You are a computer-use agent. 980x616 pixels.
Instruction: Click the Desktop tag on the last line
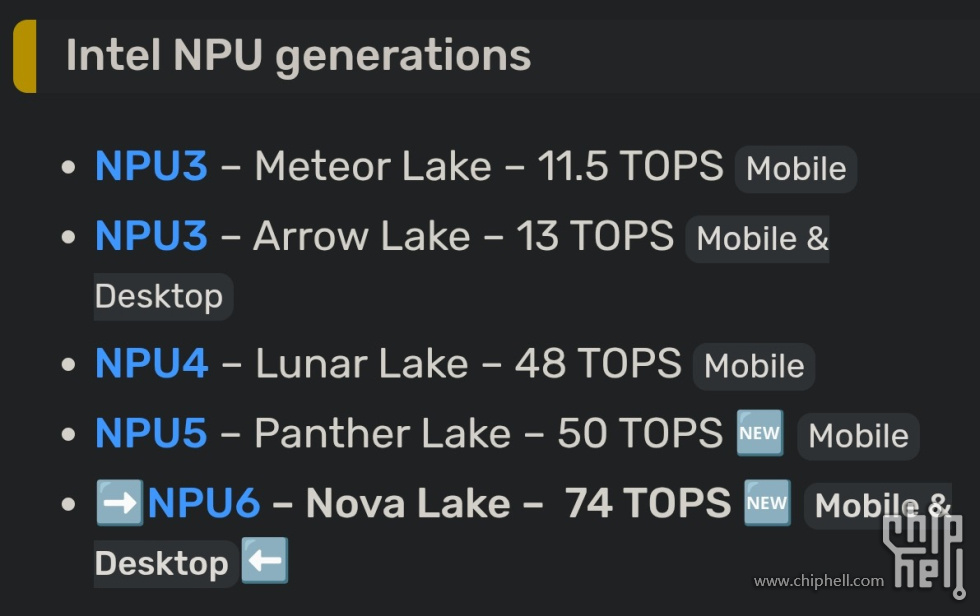162,564
